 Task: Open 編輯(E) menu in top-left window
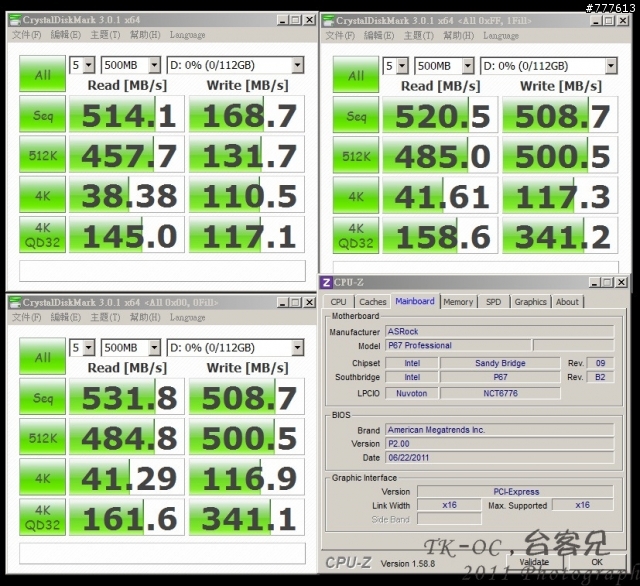[x=66, y=35]
